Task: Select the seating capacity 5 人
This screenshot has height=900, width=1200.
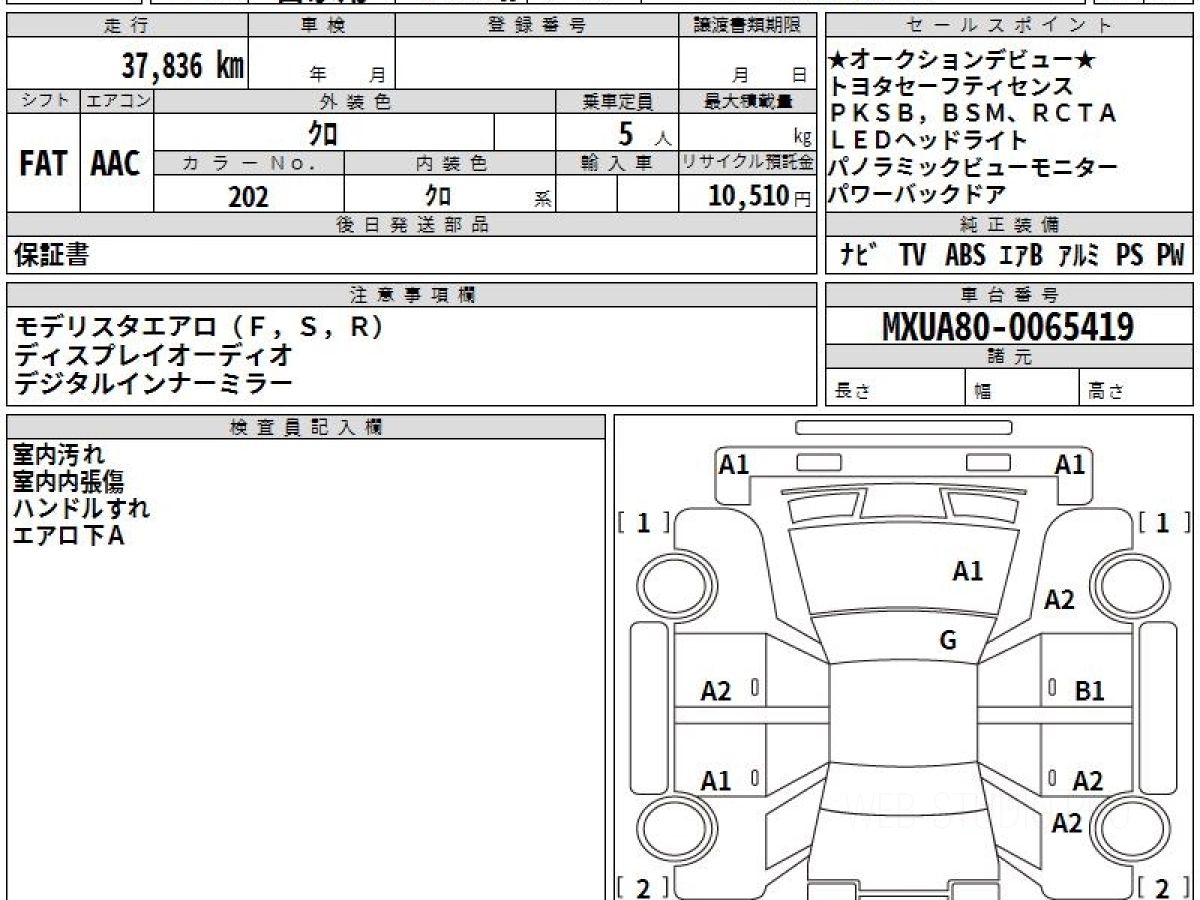Action: (x=644, y=133)
